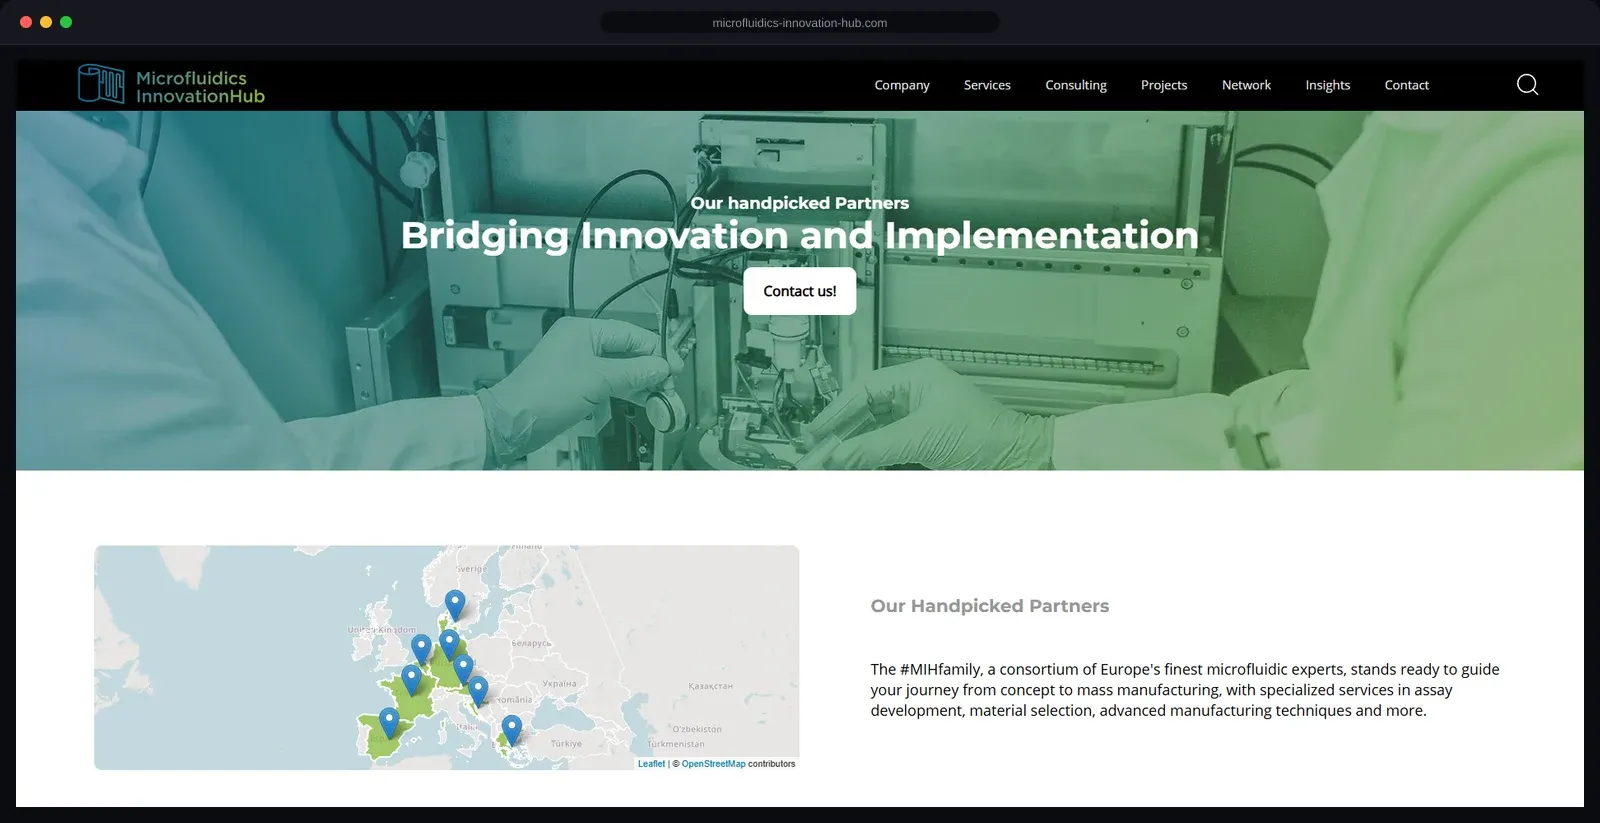
Task: Open the Services menu item
Action: click(x=987, y=85)
